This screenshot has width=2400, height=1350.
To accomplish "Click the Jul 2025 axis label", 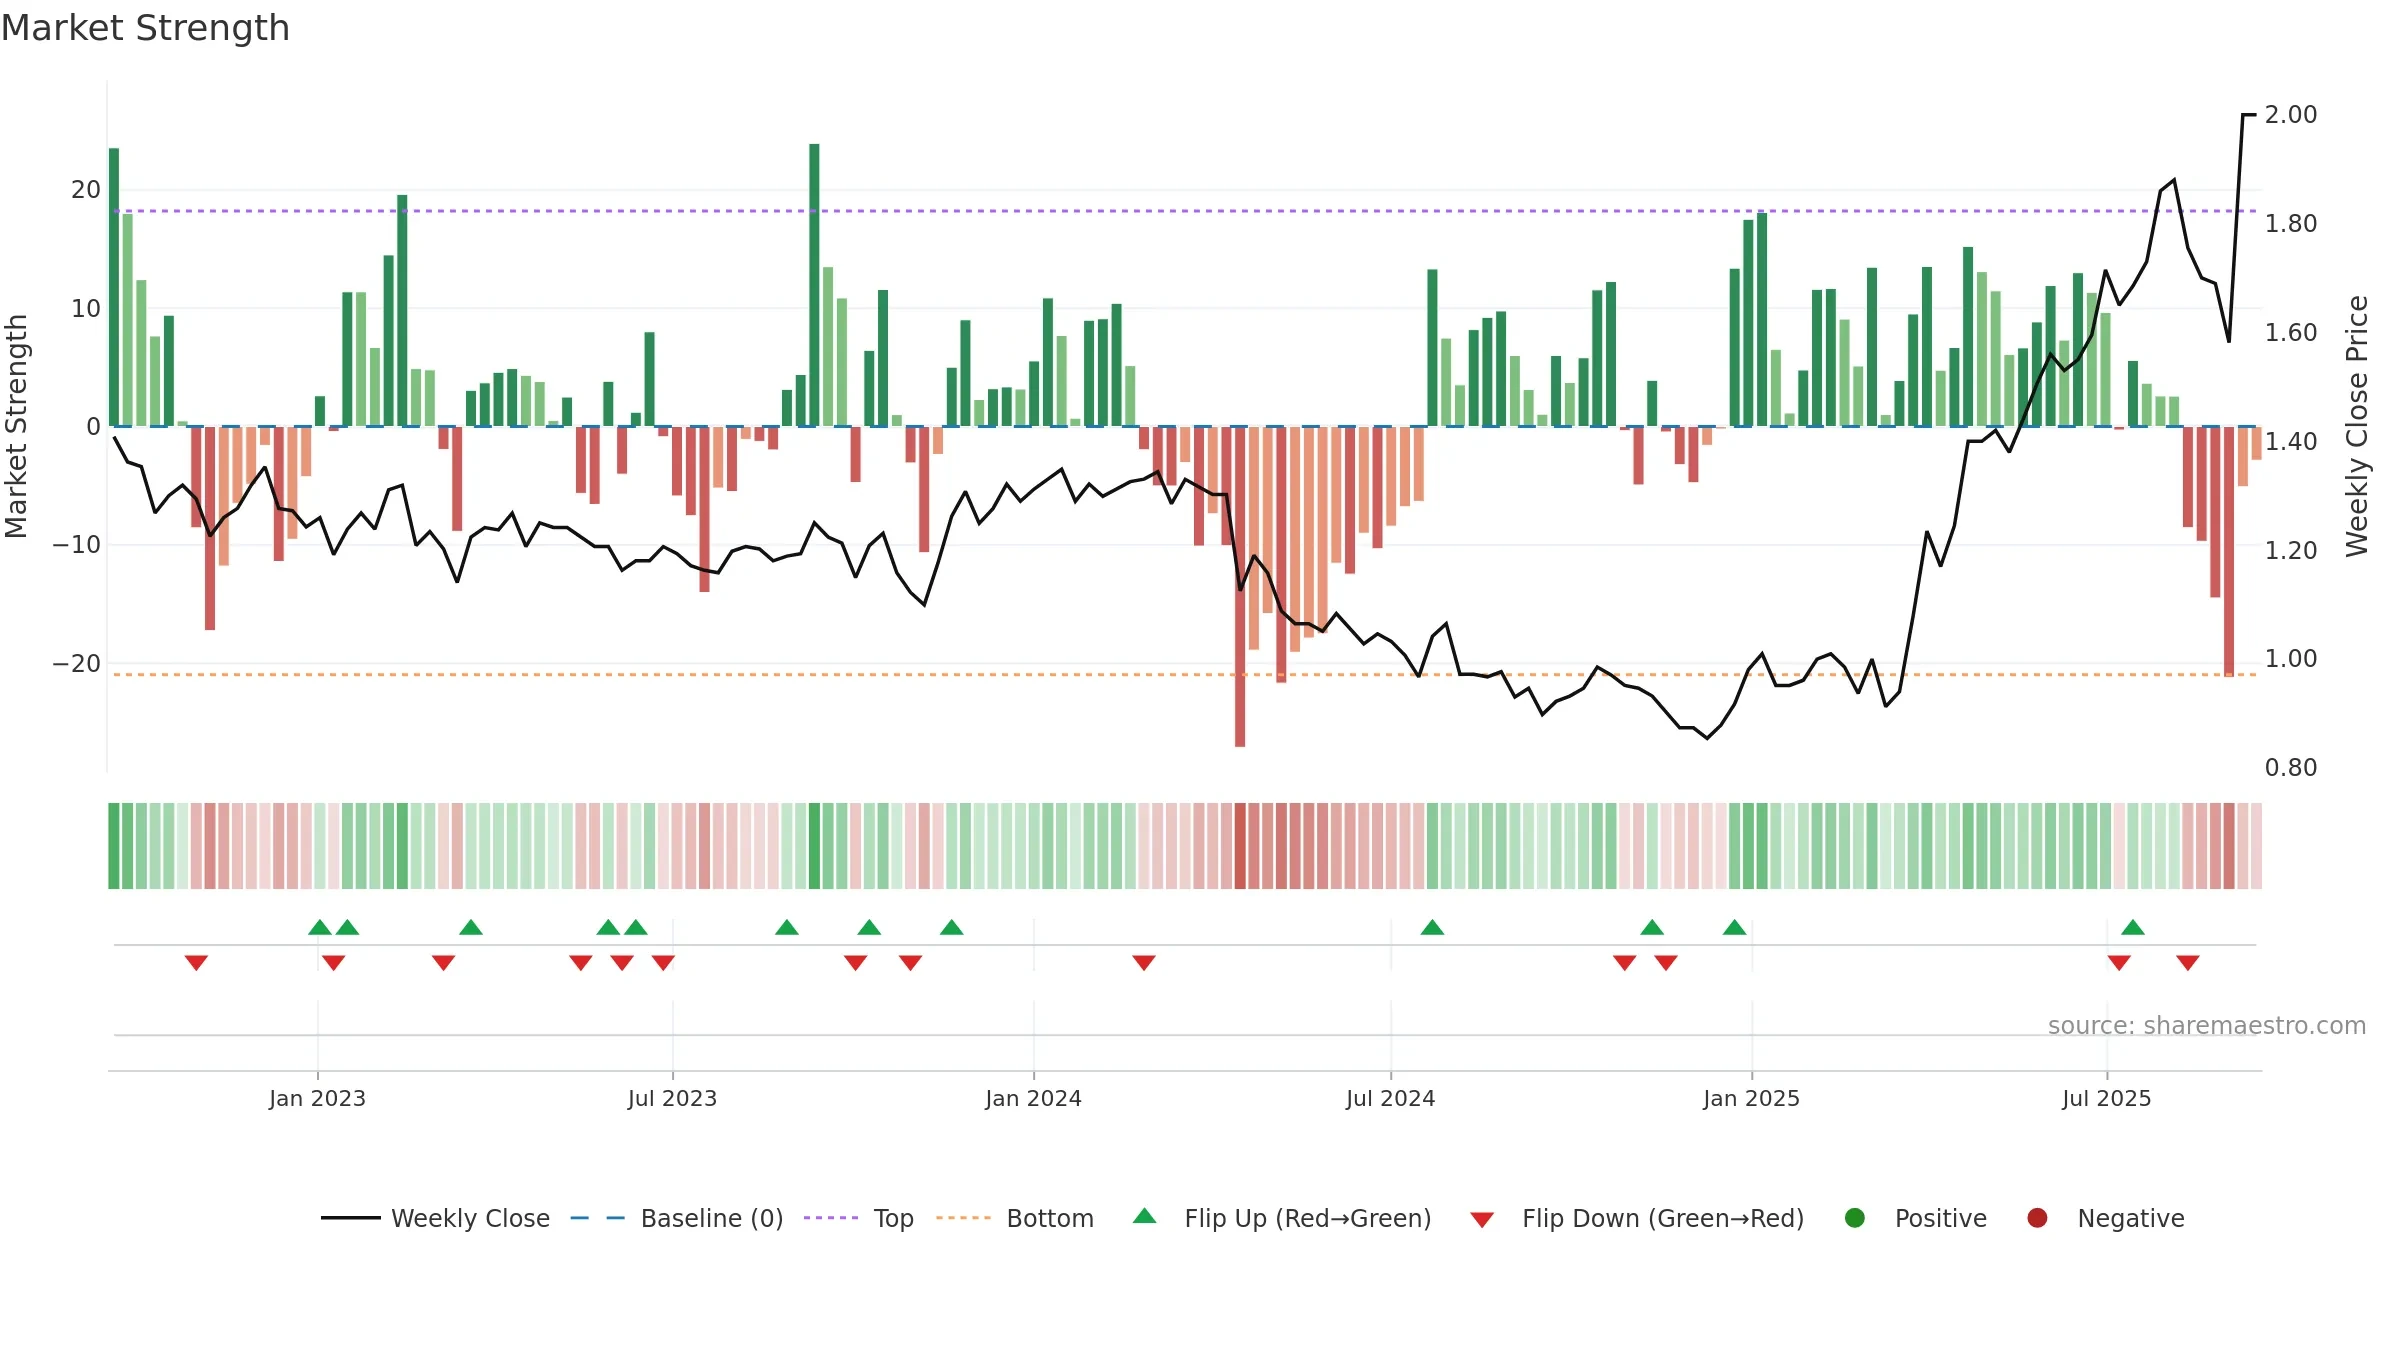I will click(2106, 1098).
